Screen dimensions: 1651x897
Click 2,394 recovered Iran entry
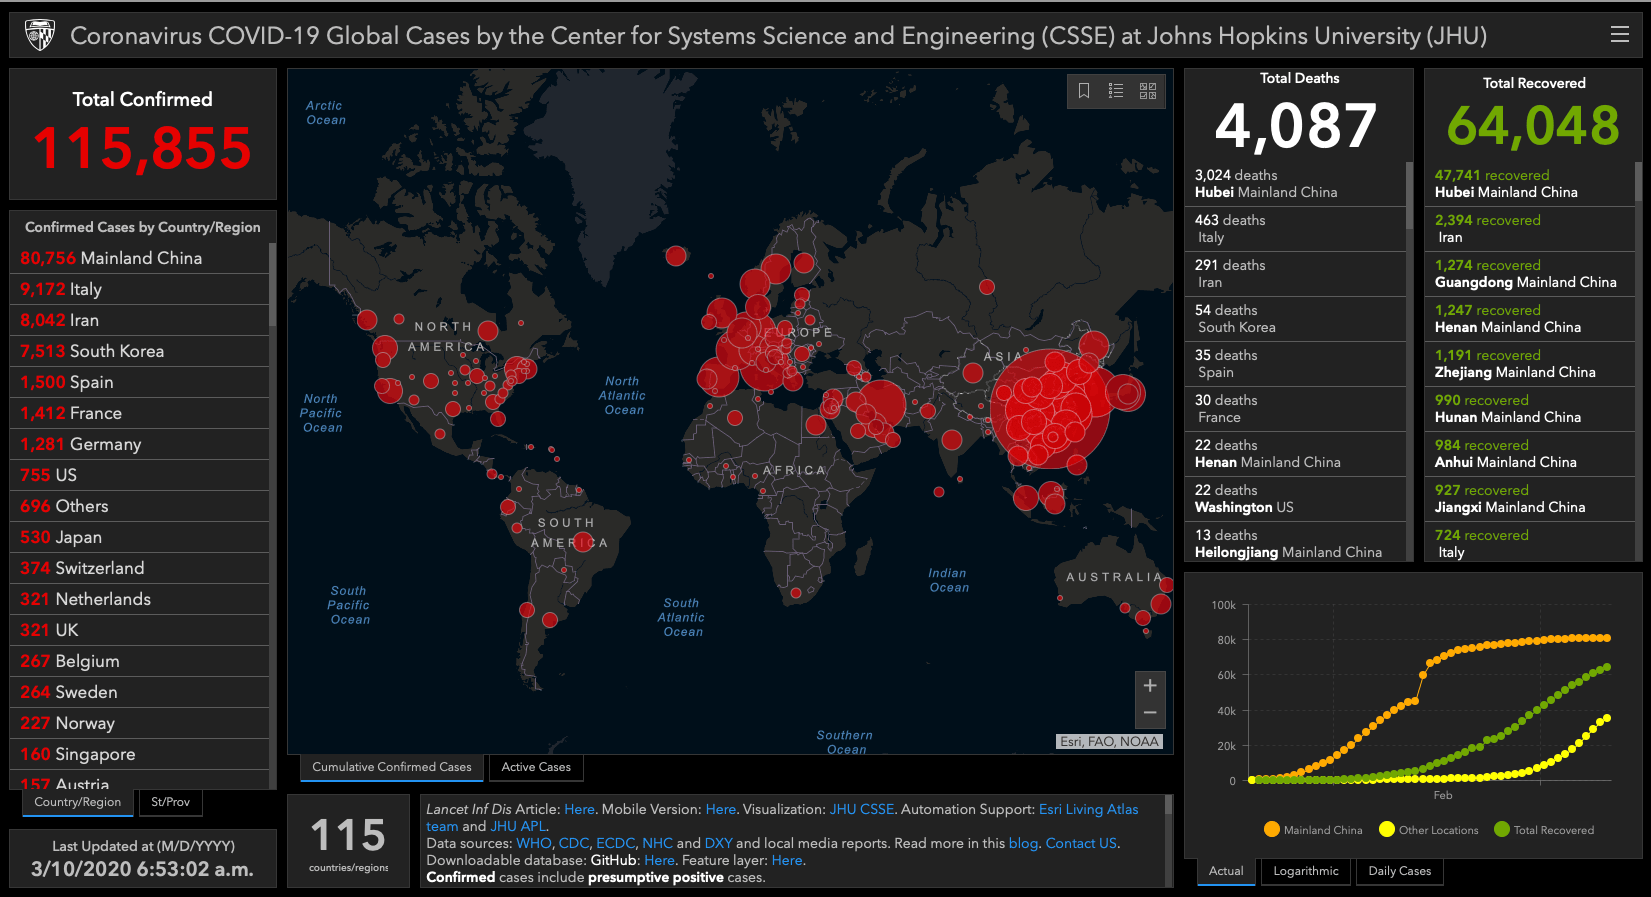coord(1529,229)
